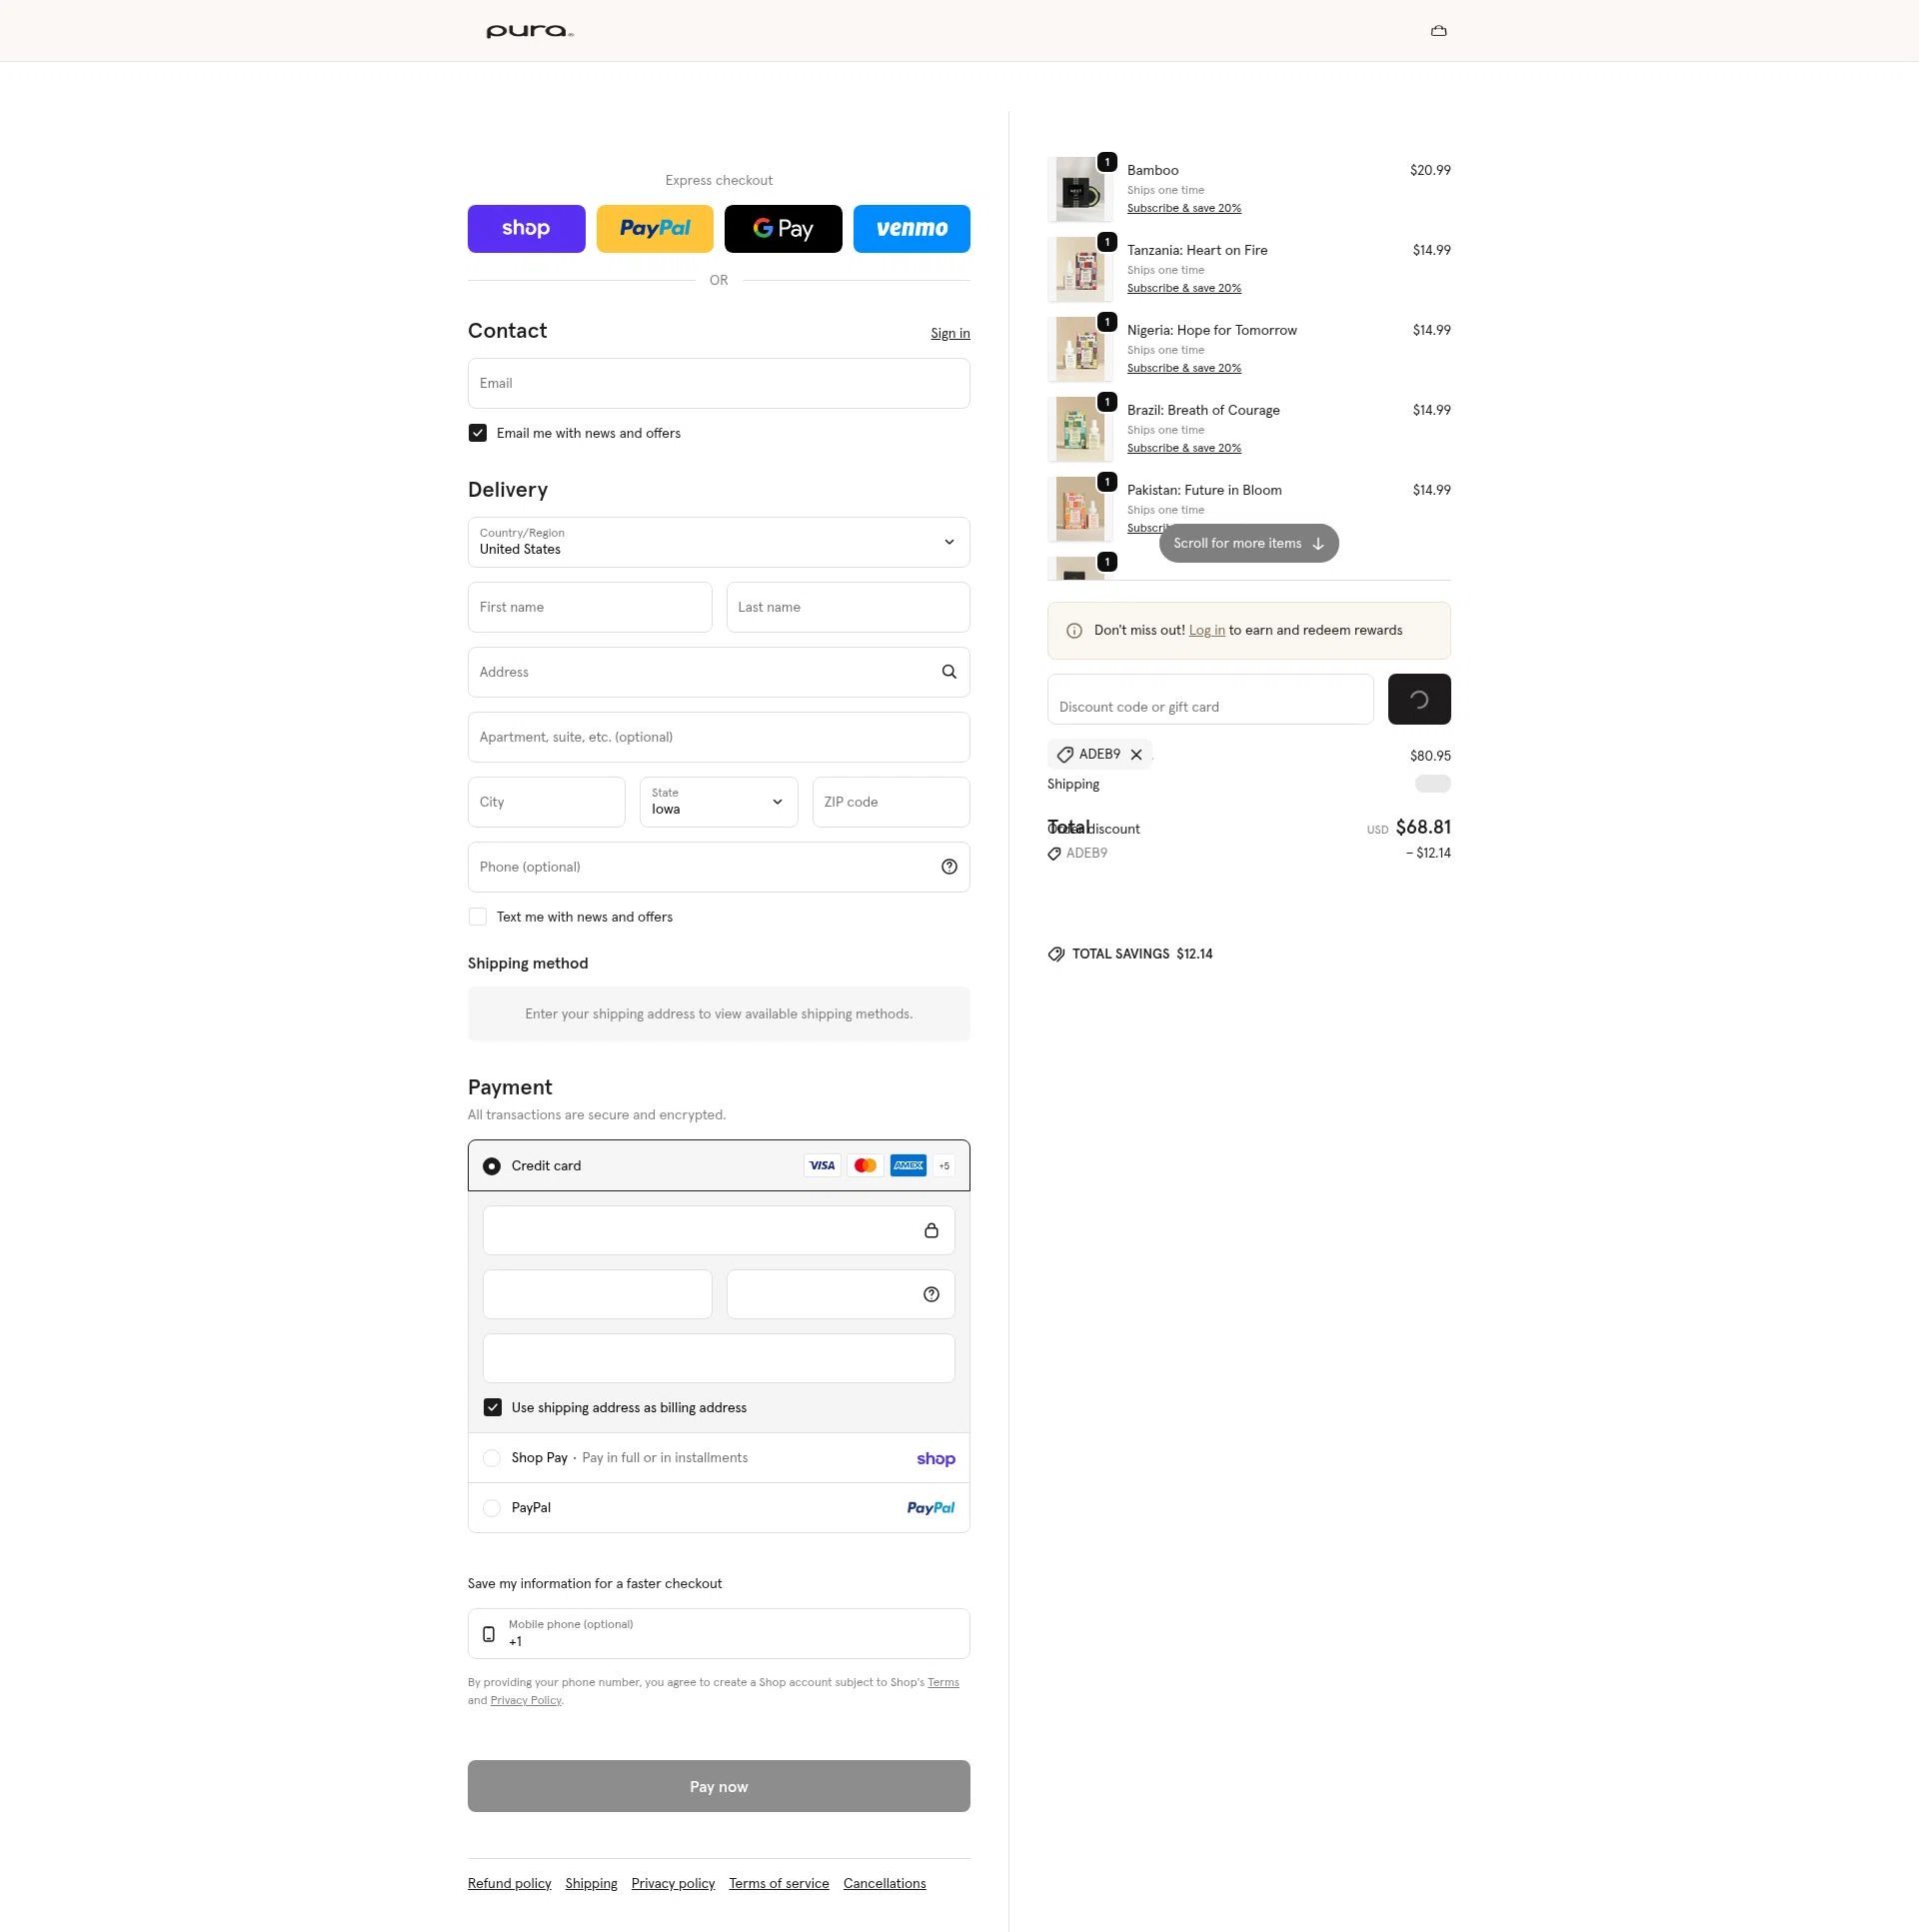Click the security code help icon
Viewport: 1919px width, 1932px height.
[x=931, y=1295]
